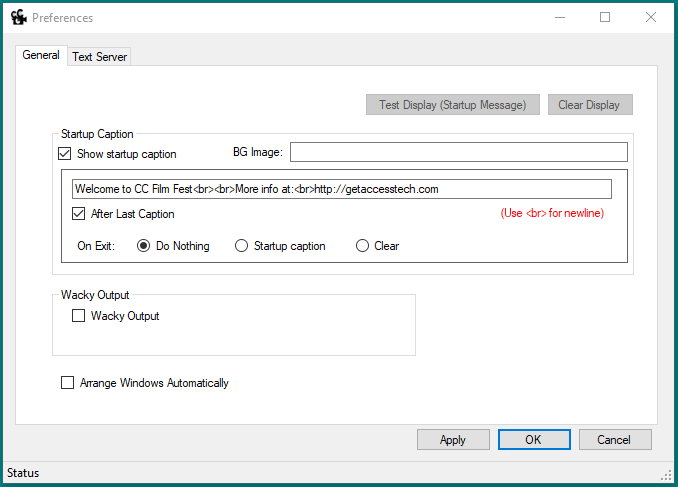Click in the BG Image input field
The width and height of the screenshot is (678, 487).
click(459, 152)
